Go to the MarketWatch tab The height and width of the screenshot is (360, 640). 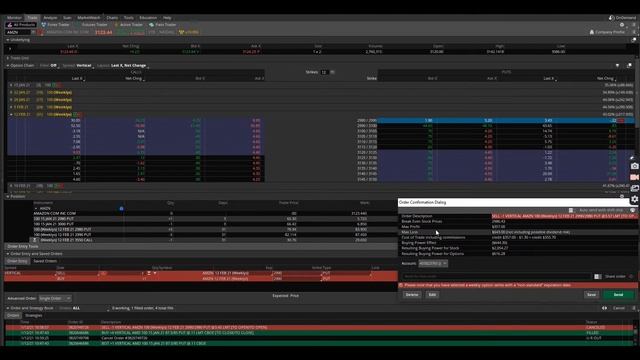coord(89,18)
